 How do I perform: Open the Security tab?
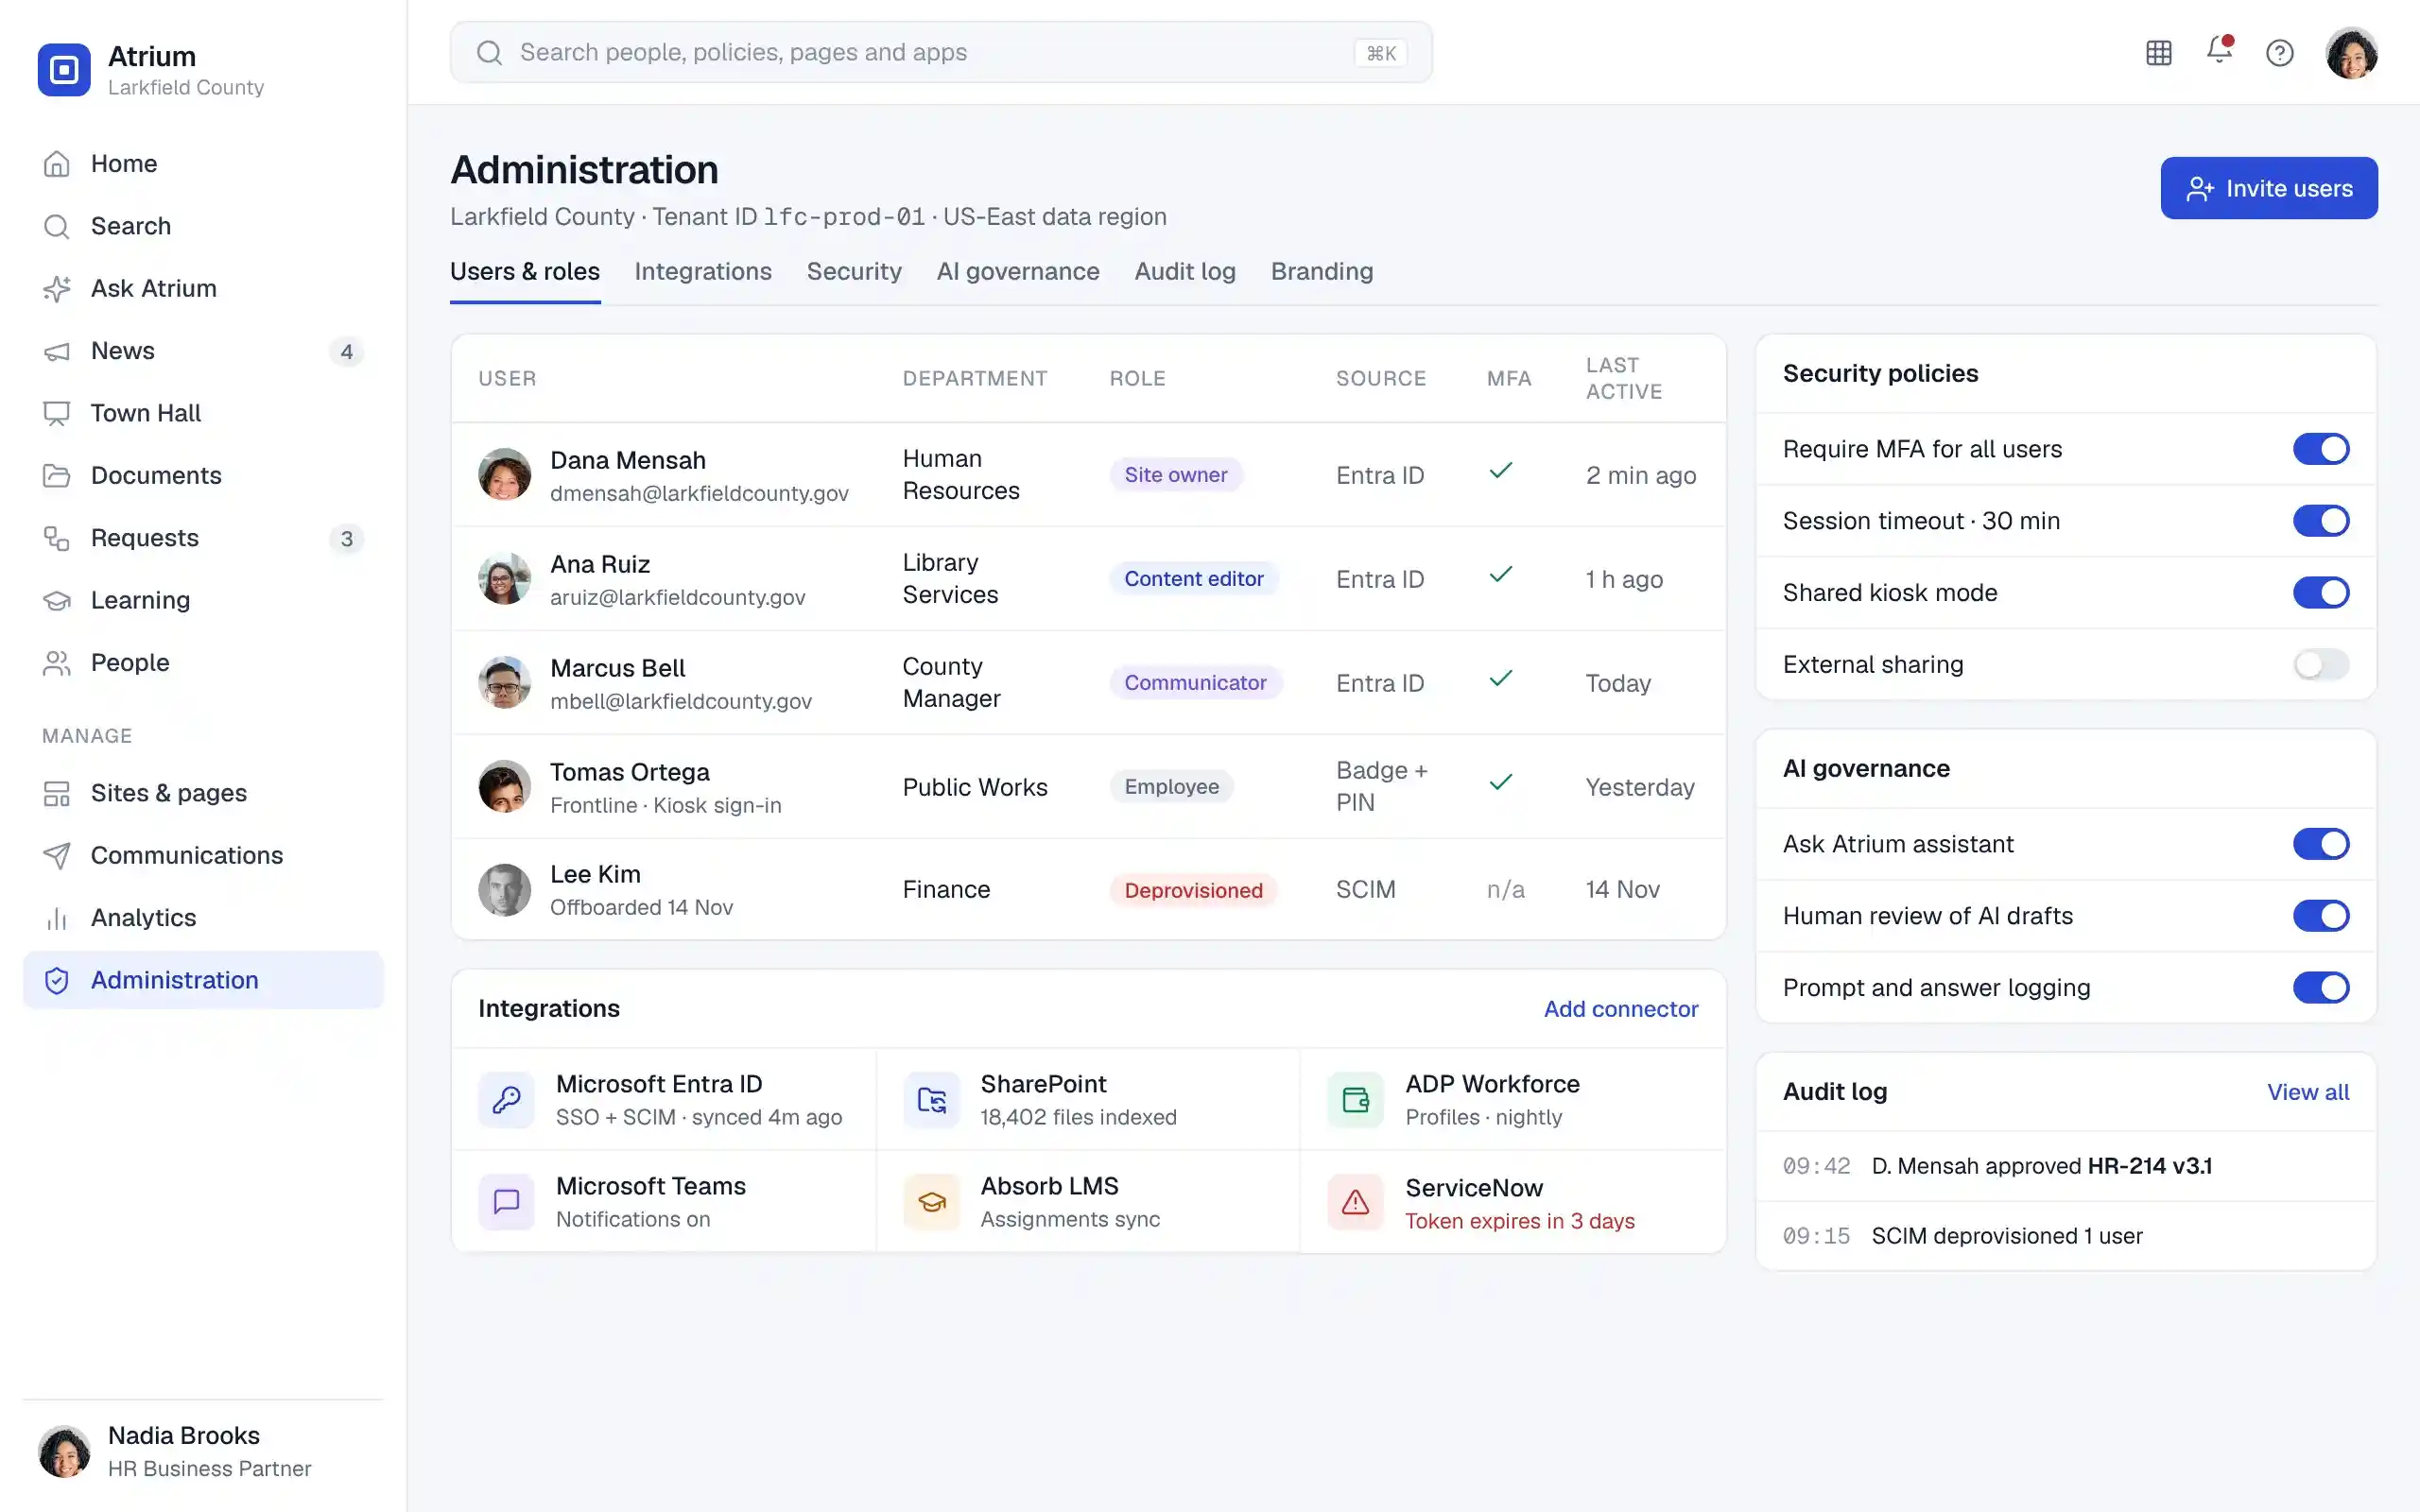coord(854,272)
